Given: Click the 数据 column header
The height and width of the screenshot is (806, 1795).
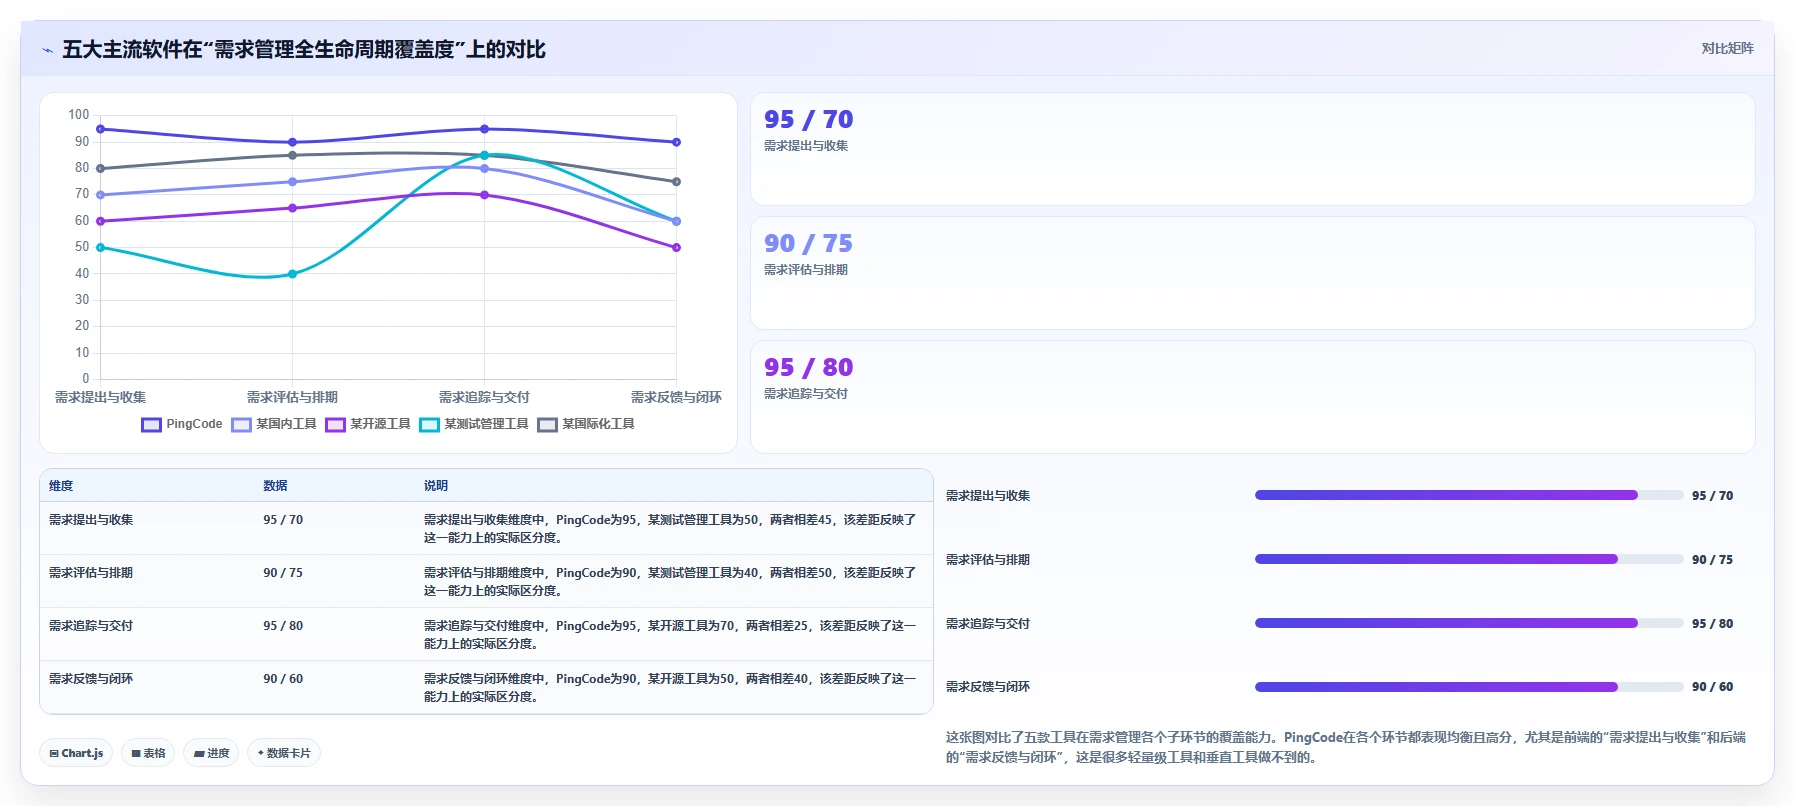Looking at the screenshot, I should (x=275, y=486).
